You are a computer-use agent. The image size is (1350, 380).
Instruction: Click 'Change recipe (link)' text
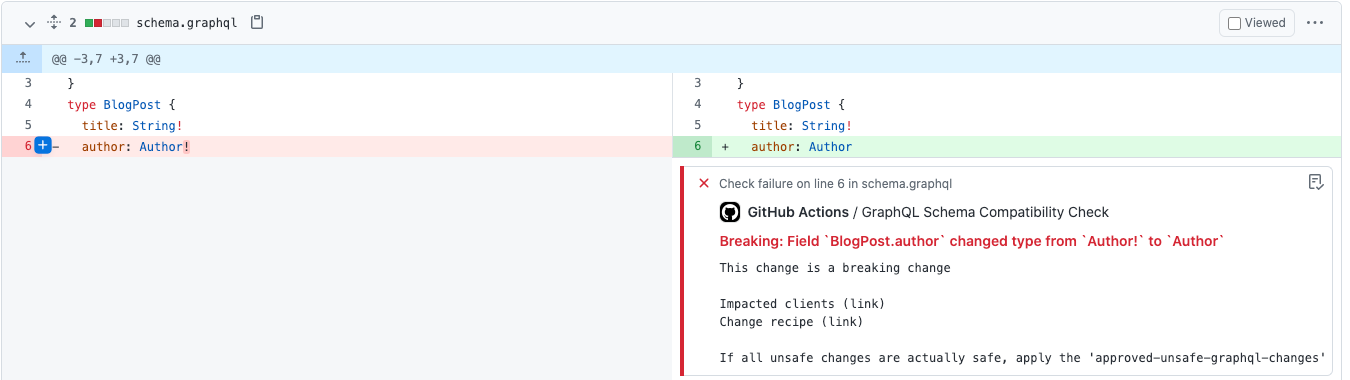[x=791, y=322]
